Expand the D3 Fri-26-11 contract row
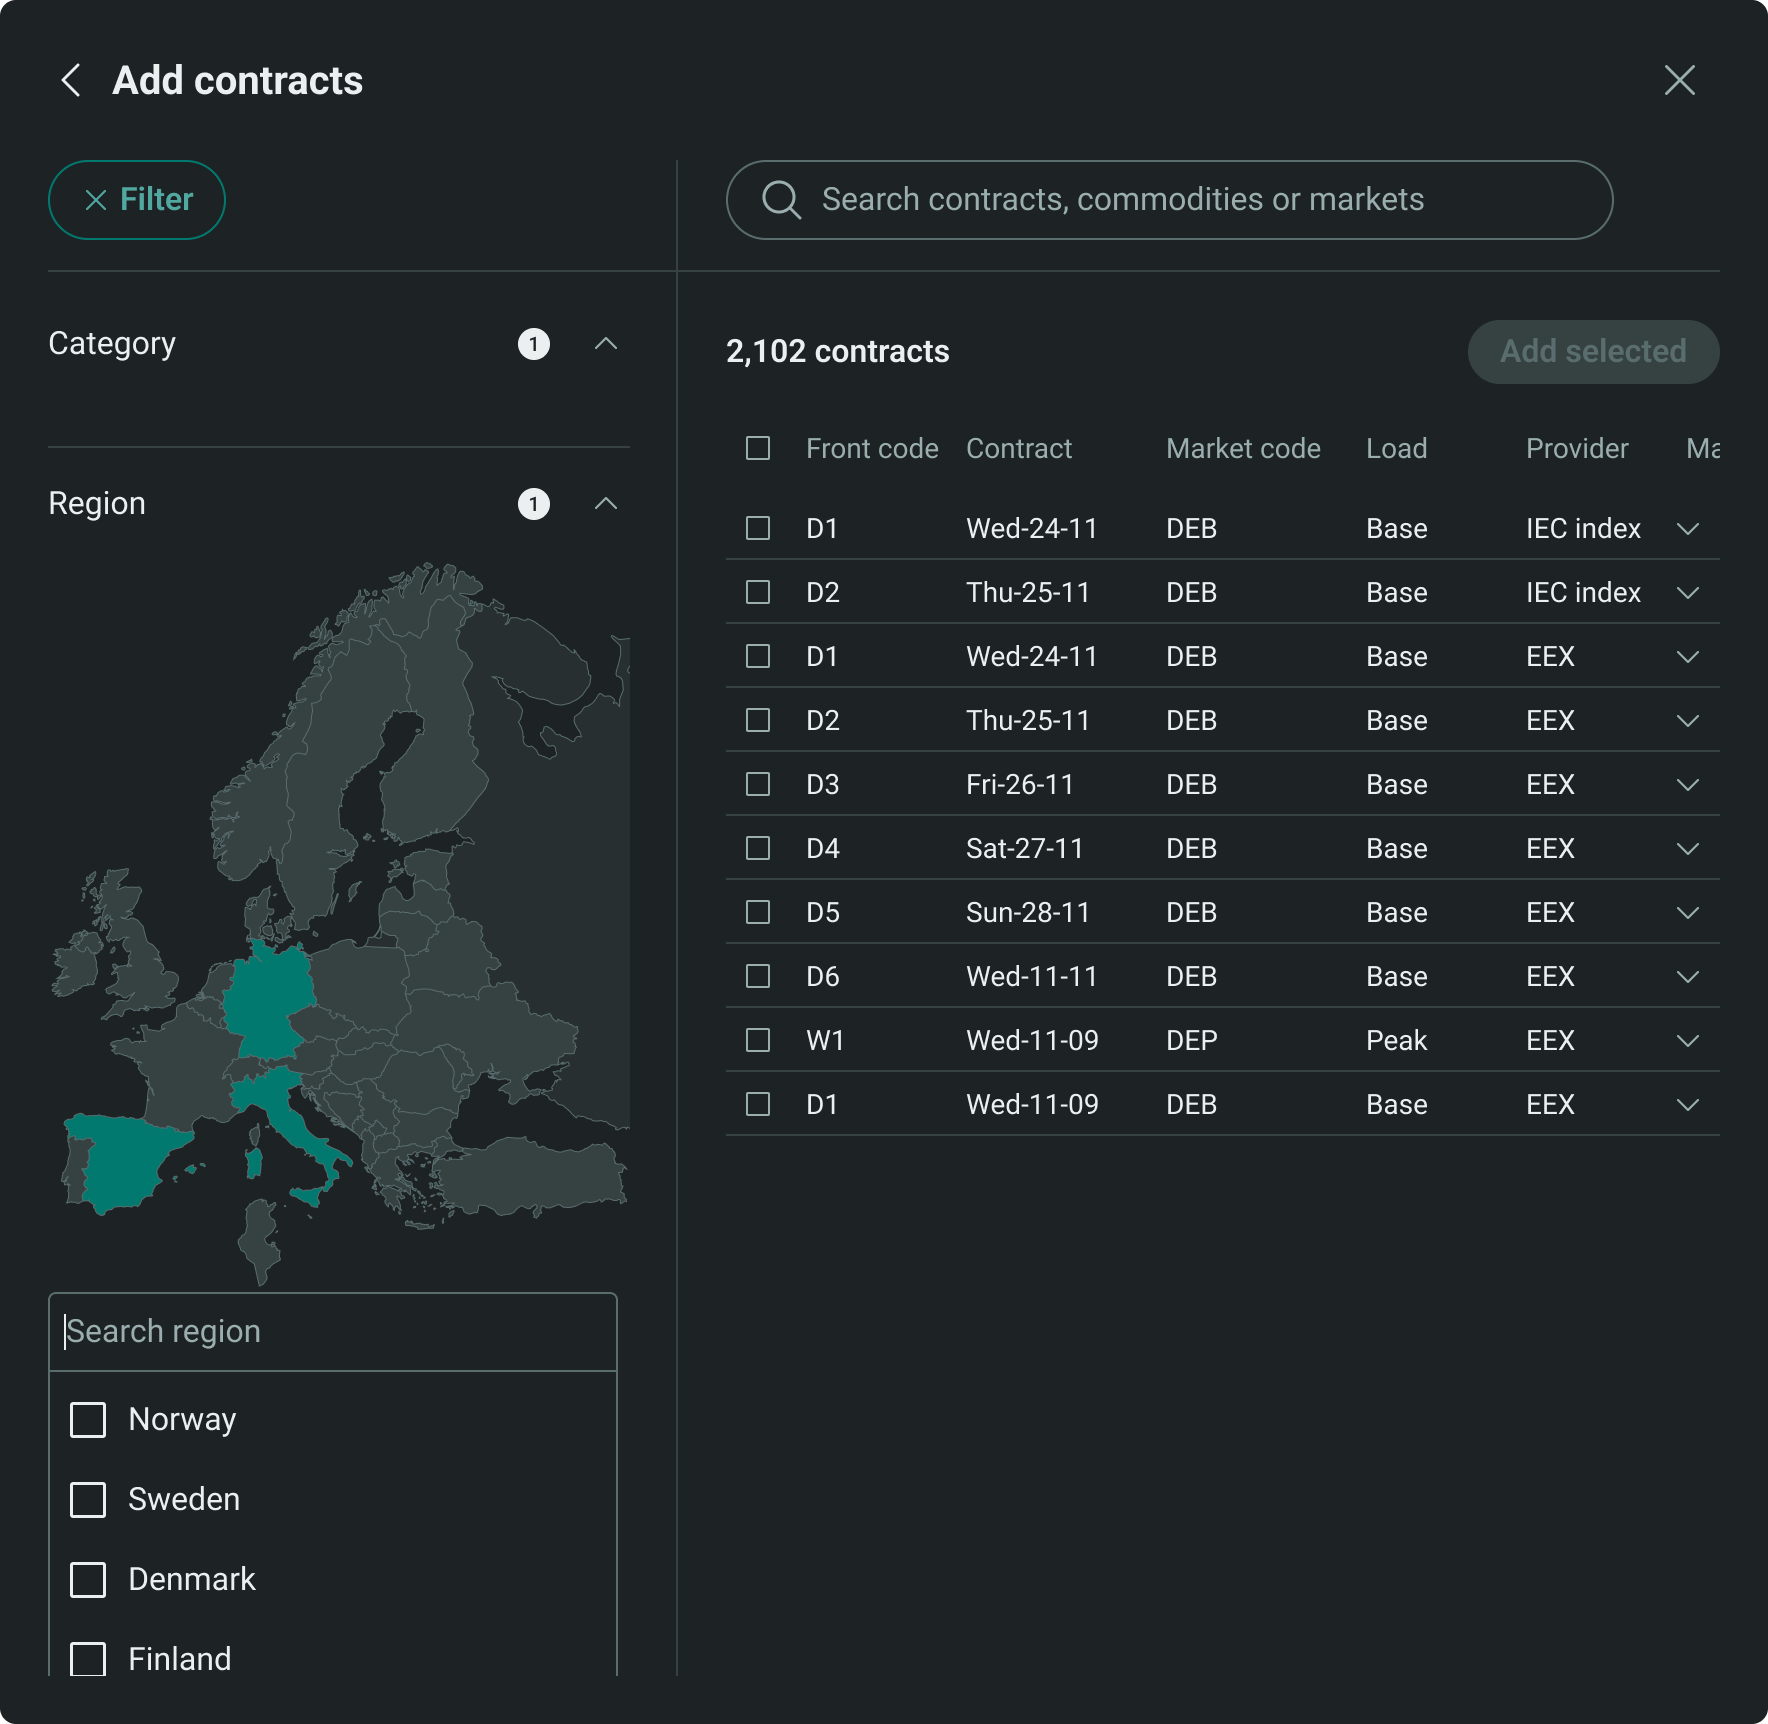The height and width of the screenshot is (1724, 1768). (1687, 785)
